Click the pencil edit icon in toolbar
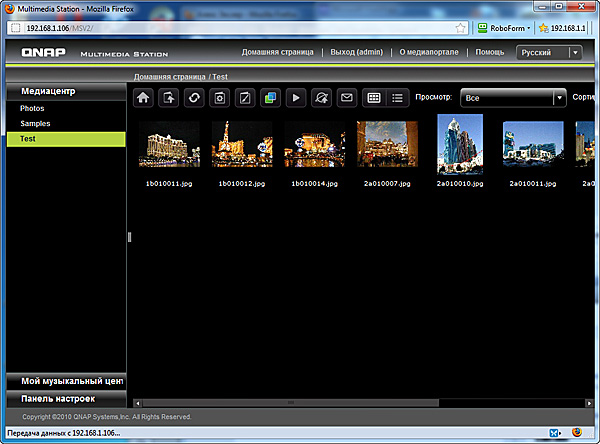Screen dimensions: 600x444 [245, 98]
